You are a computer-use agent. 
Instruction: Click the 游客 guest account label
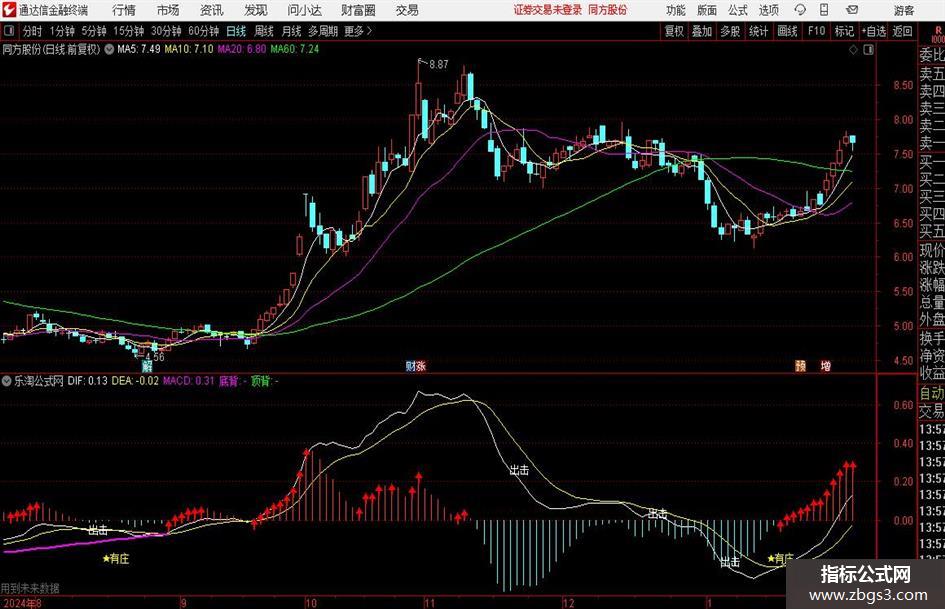point(904,10)
